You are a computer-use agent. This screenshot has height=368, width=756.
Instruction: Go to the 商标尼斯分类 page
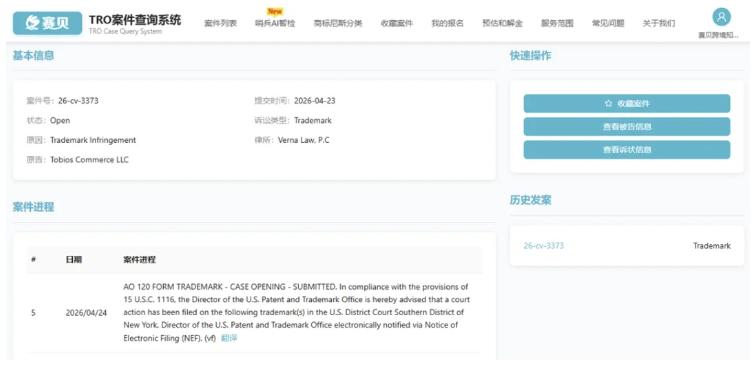click(x=338, y=23)
